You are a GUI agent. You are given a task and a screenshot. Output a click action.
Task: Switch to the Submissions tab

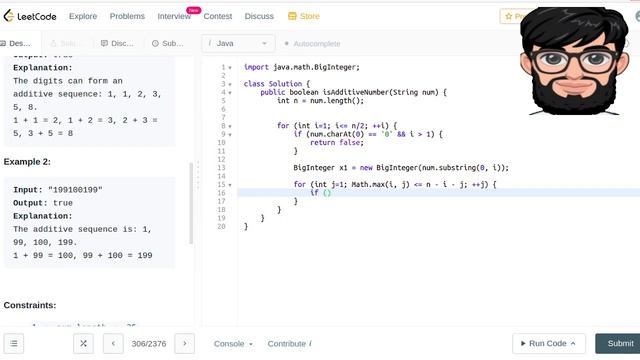point(168,43)
